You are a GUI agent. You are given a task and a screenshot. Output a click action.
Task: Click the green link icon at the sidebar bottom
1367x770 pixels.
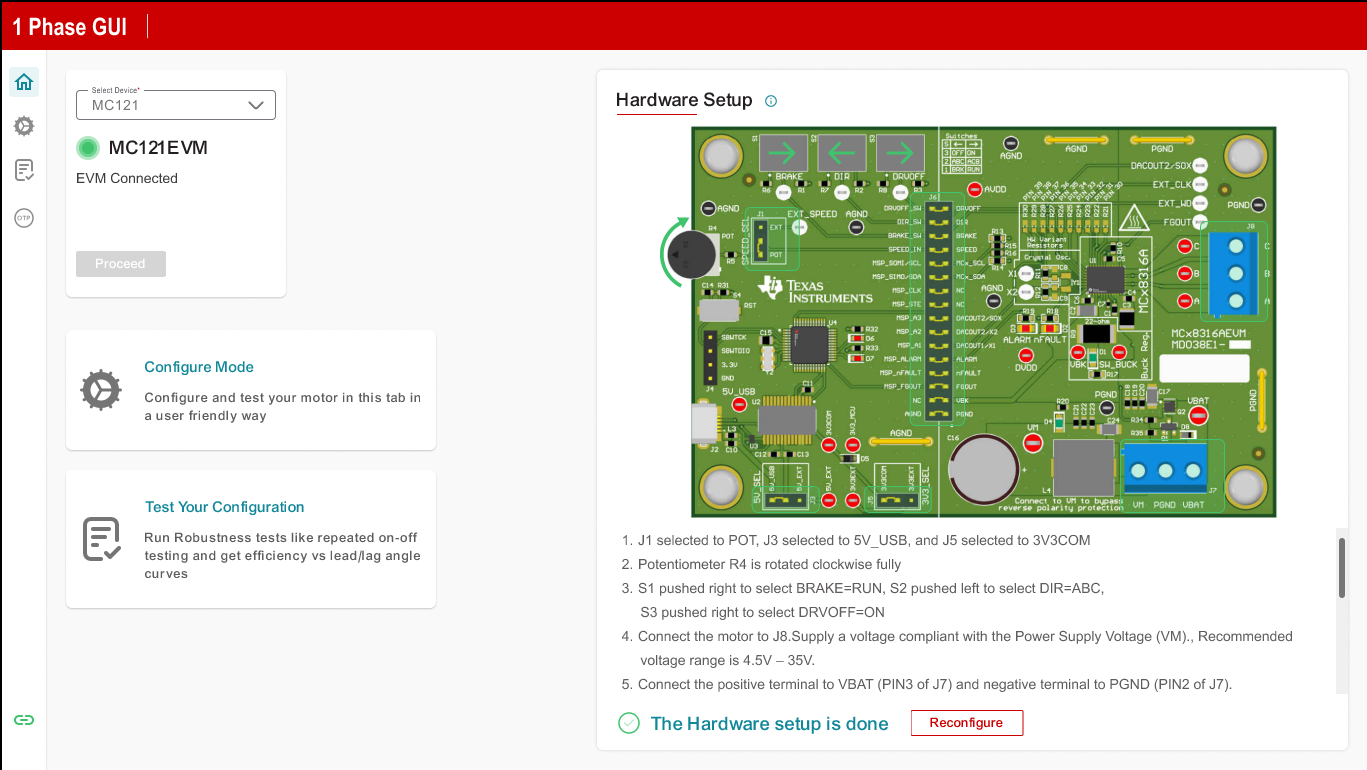point(24,720)
